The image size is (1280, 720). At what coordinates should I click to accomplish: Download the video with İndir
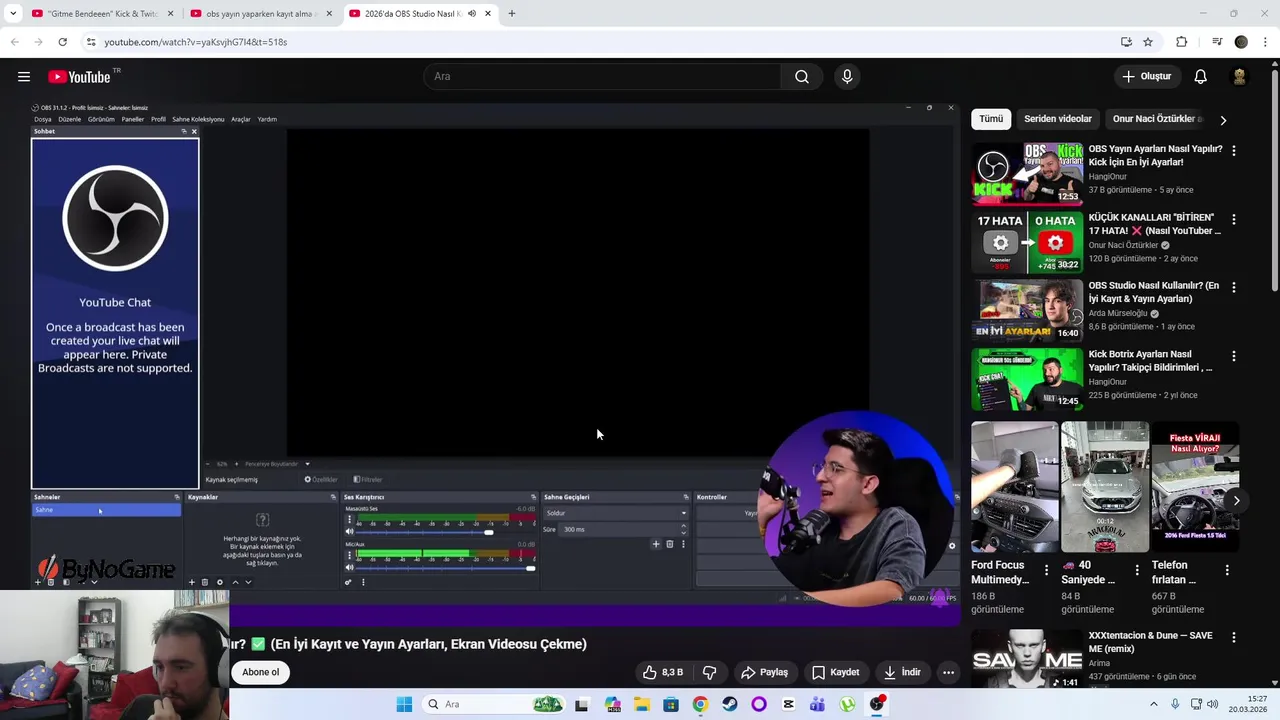pyautogui.click(x=901, y=672)
